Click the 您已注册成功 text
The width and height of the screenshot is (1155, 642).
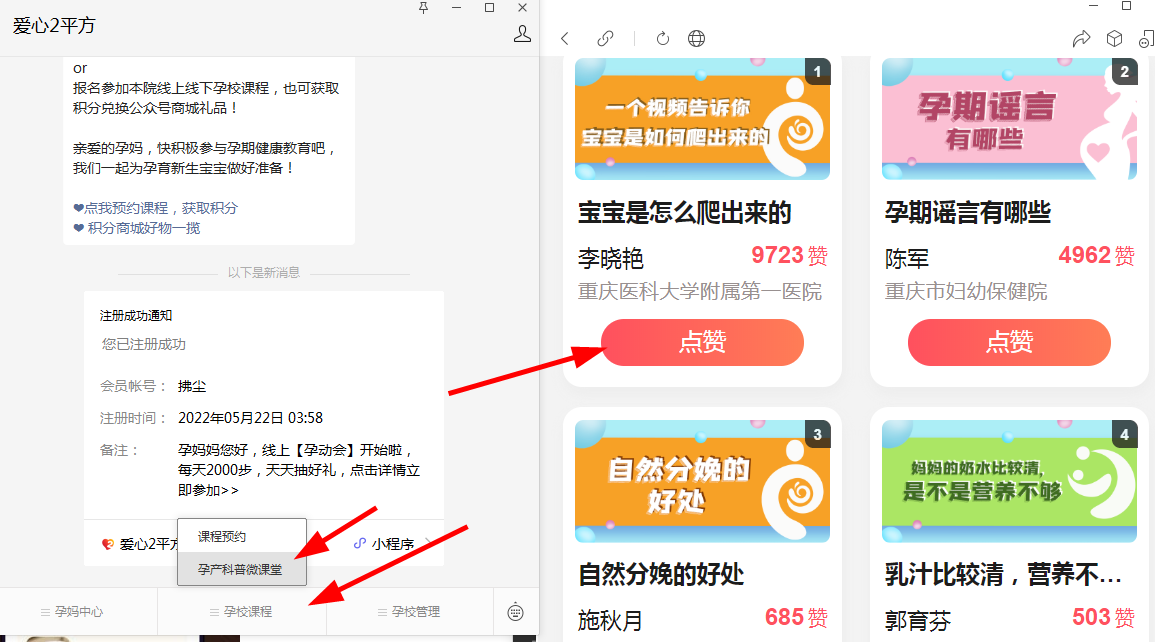(144, 344)
